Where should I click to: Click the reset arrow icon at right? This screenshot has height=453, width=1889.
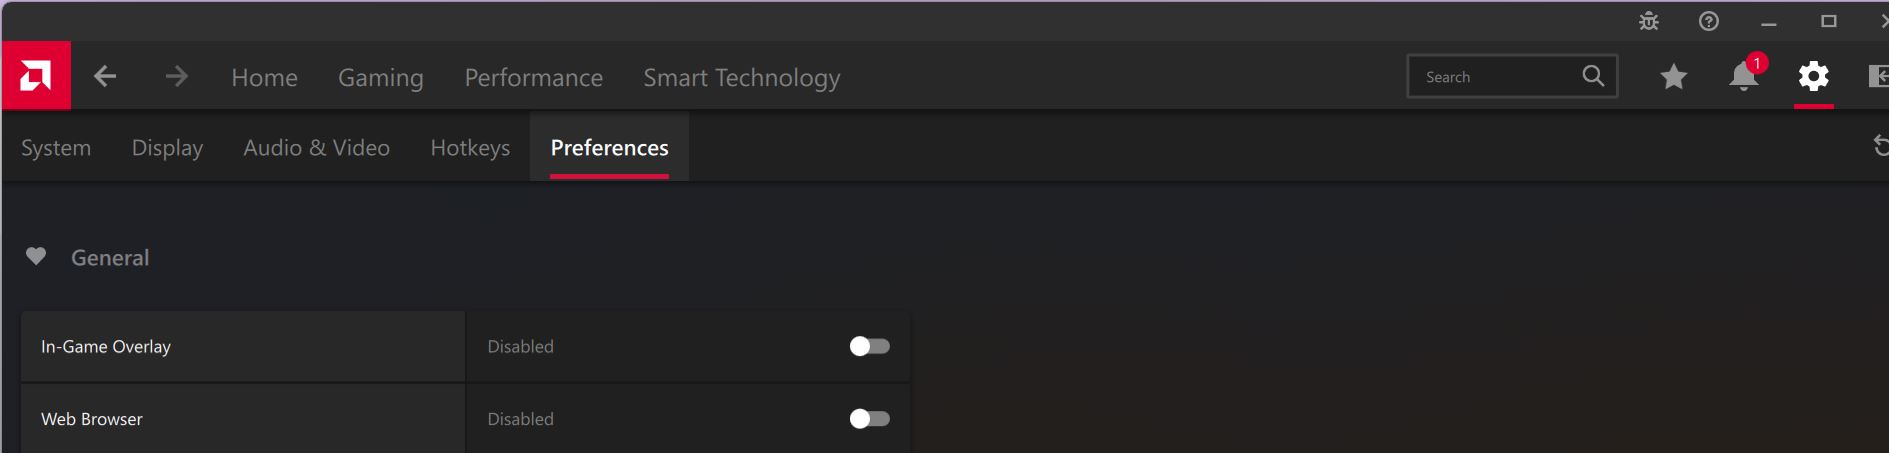point(1881,146)
